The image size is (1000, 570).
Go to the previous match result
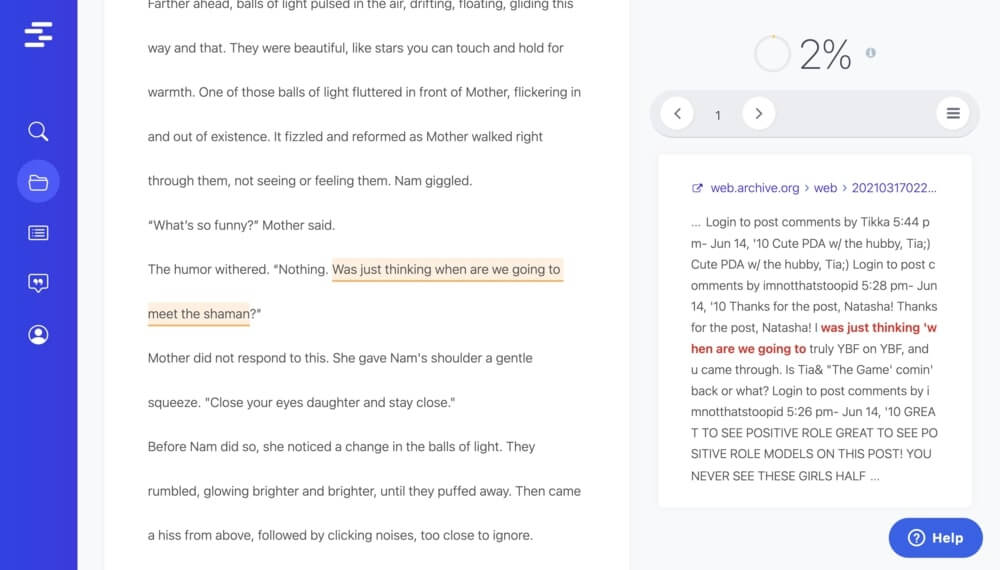coord(677,114)
